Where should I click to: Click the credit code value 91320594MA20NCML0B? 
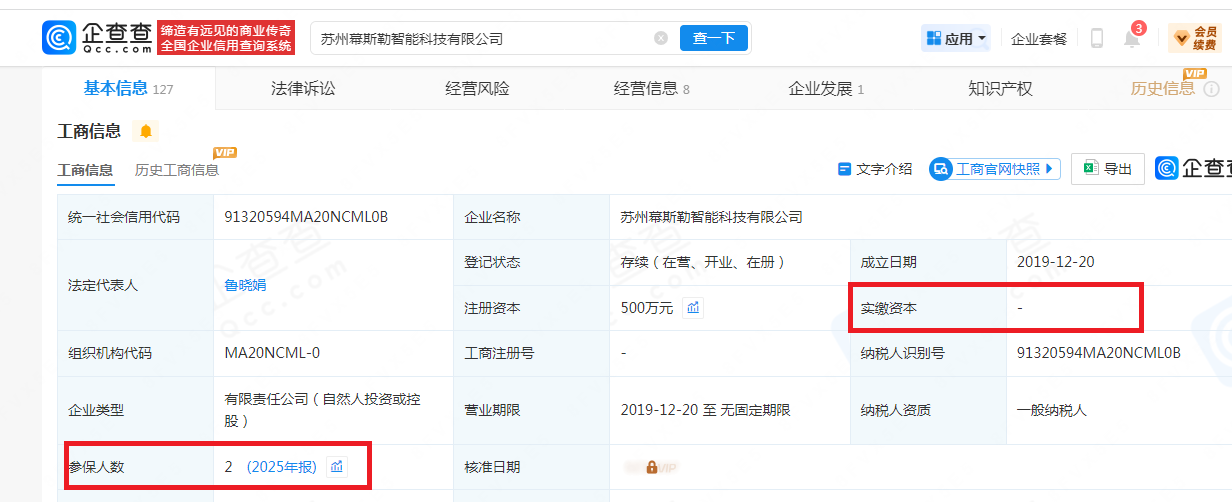(306, 217)
